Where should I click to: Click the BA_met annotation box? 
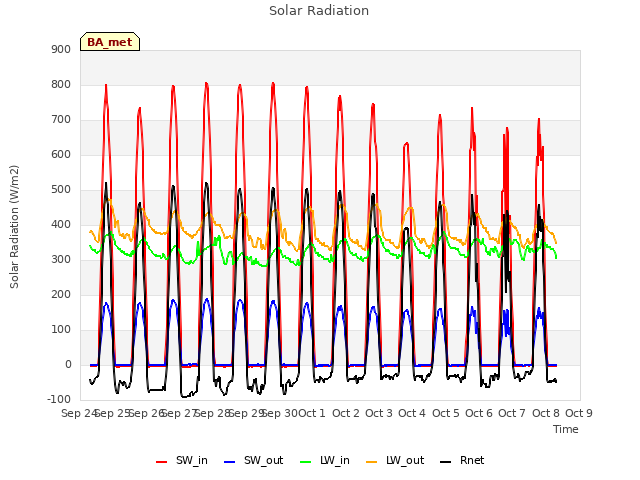tap(110, 42)
